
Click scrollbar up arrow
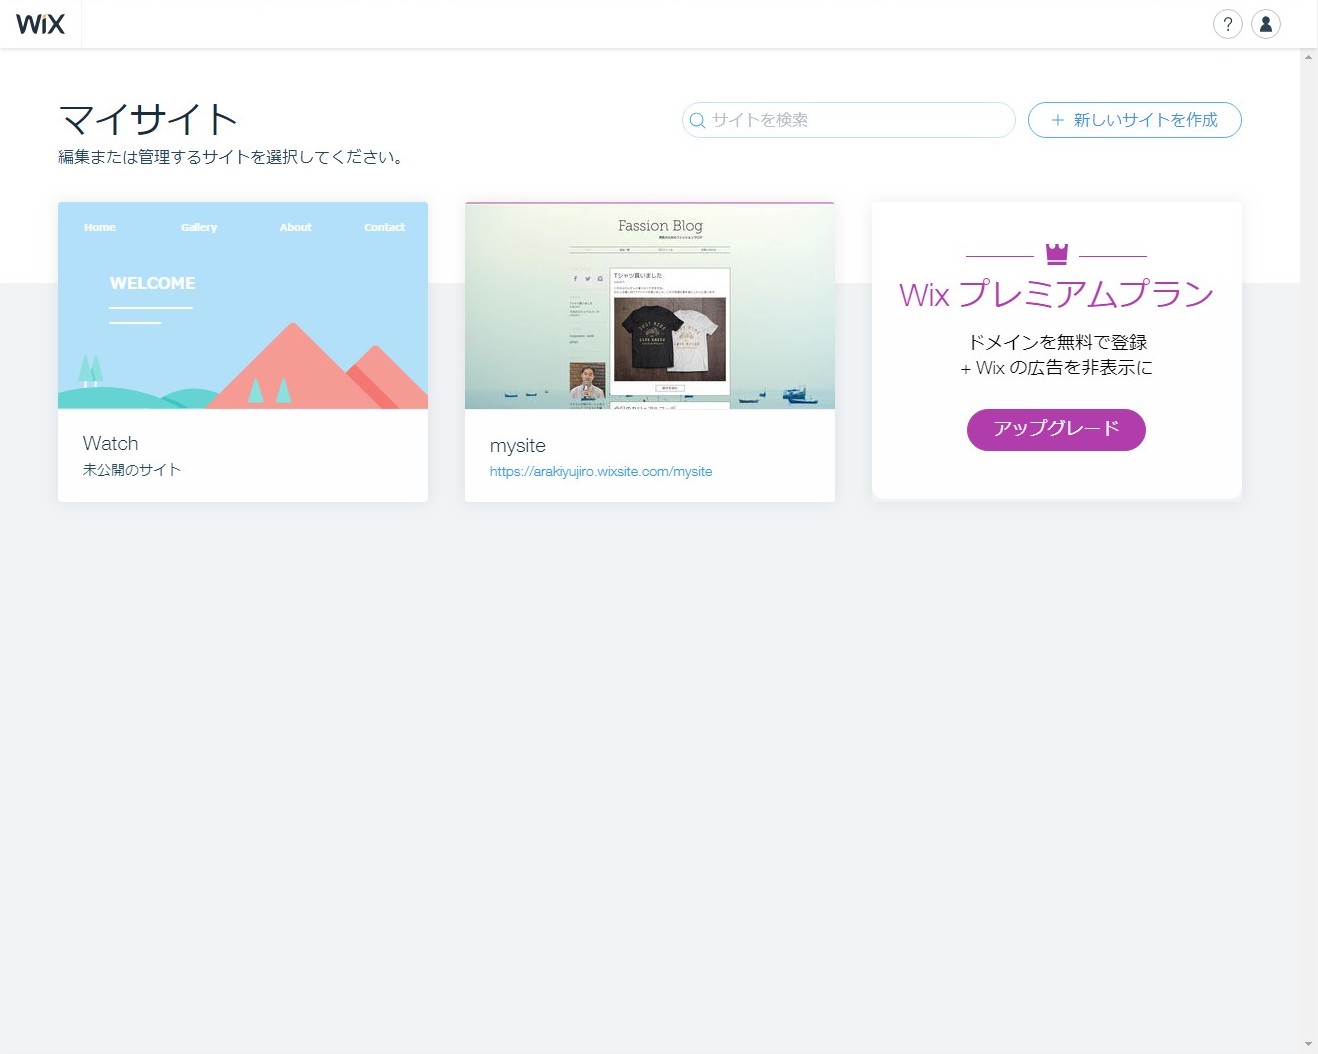(x=1308, y=57)
